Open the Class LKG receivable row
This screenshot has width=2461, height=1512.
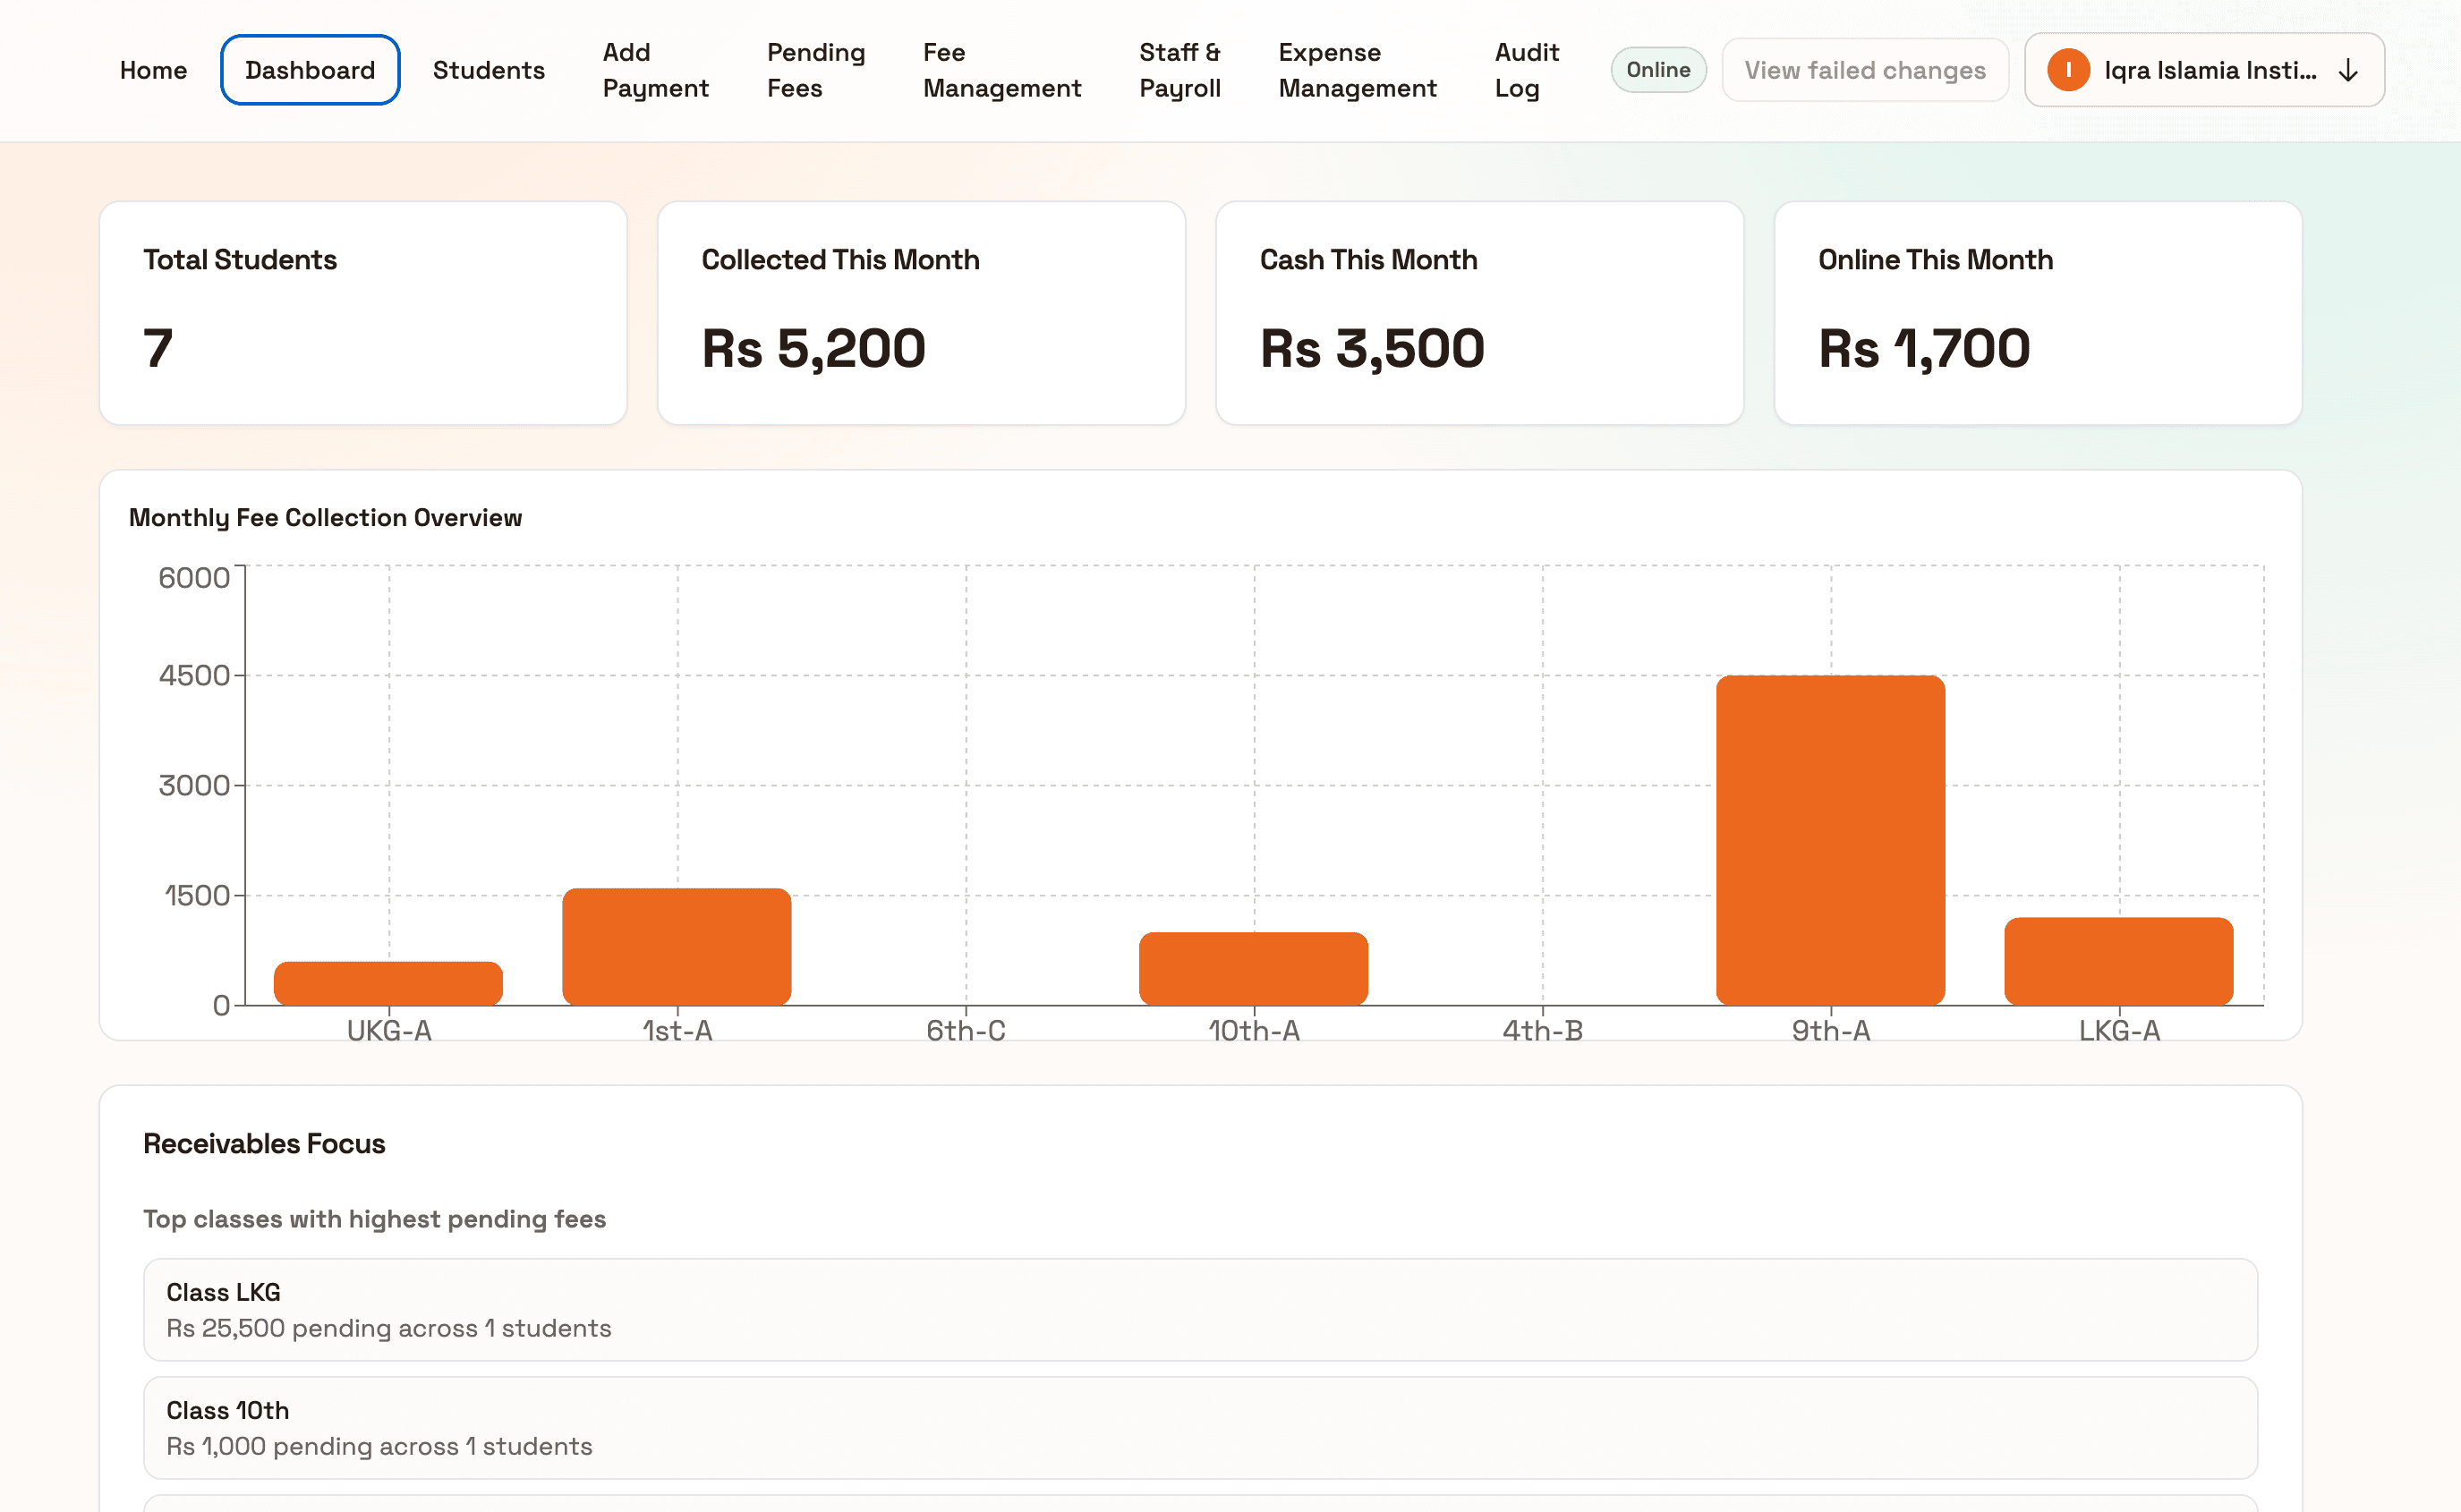1200,1310
